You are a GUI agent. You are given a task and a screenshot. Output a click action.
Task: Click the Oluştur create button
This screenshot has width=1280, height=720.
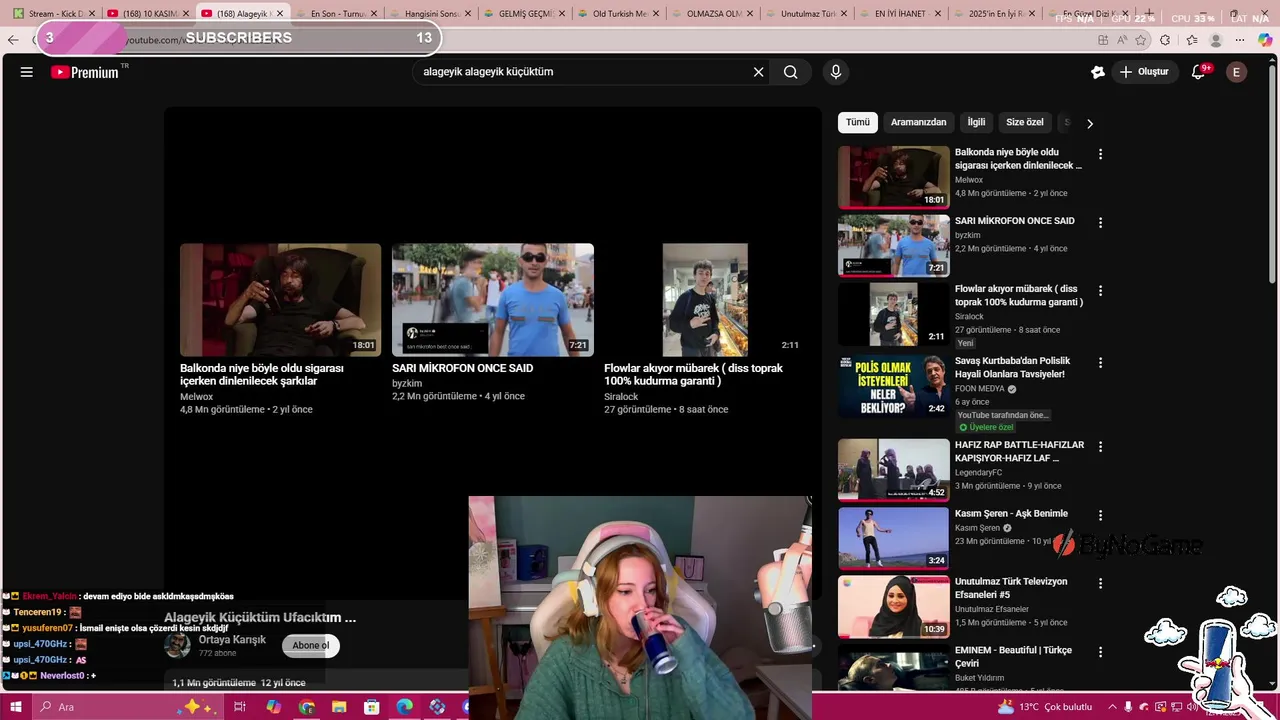(x=1145, y=72)
